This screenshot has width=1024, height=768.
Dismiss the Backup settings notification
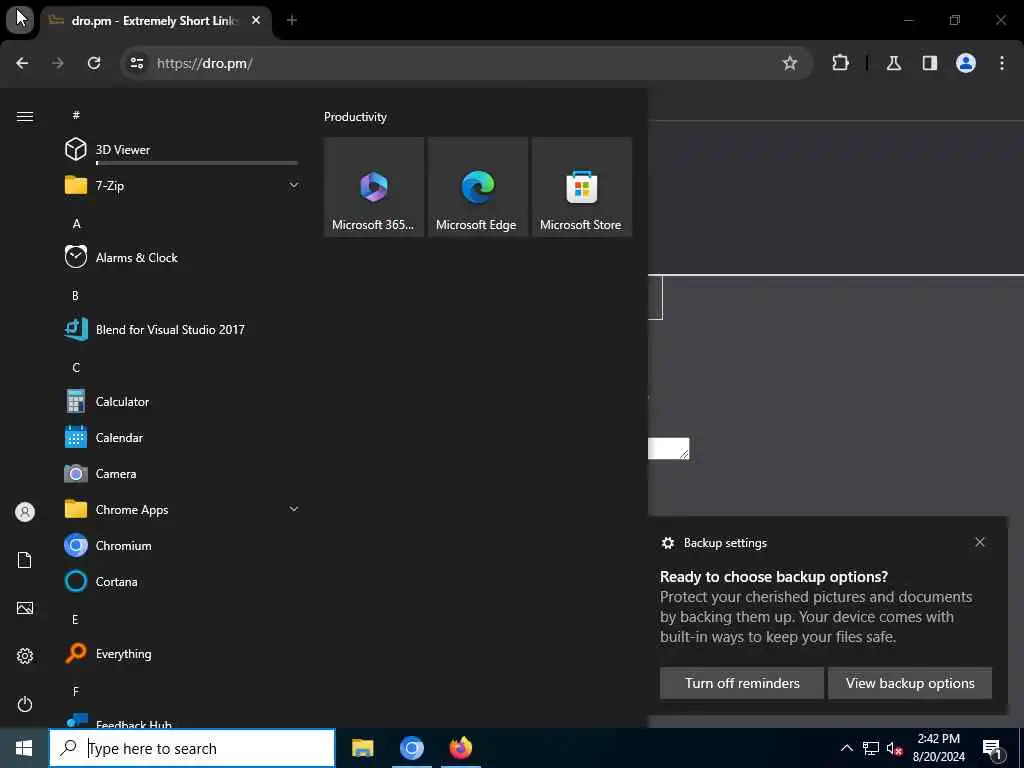coord(980,542)
